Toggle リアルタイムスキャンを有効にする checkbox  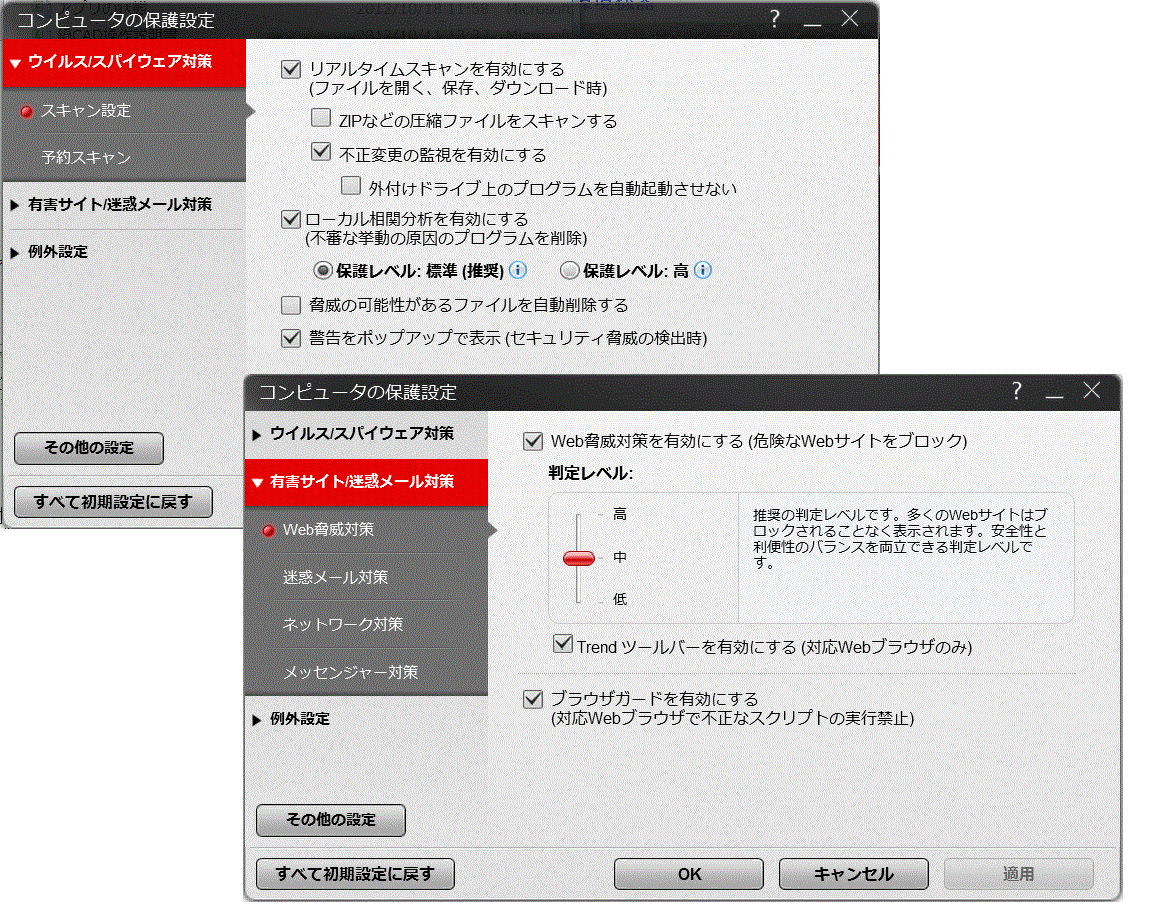pyautogui.click(x=291, y=70)
